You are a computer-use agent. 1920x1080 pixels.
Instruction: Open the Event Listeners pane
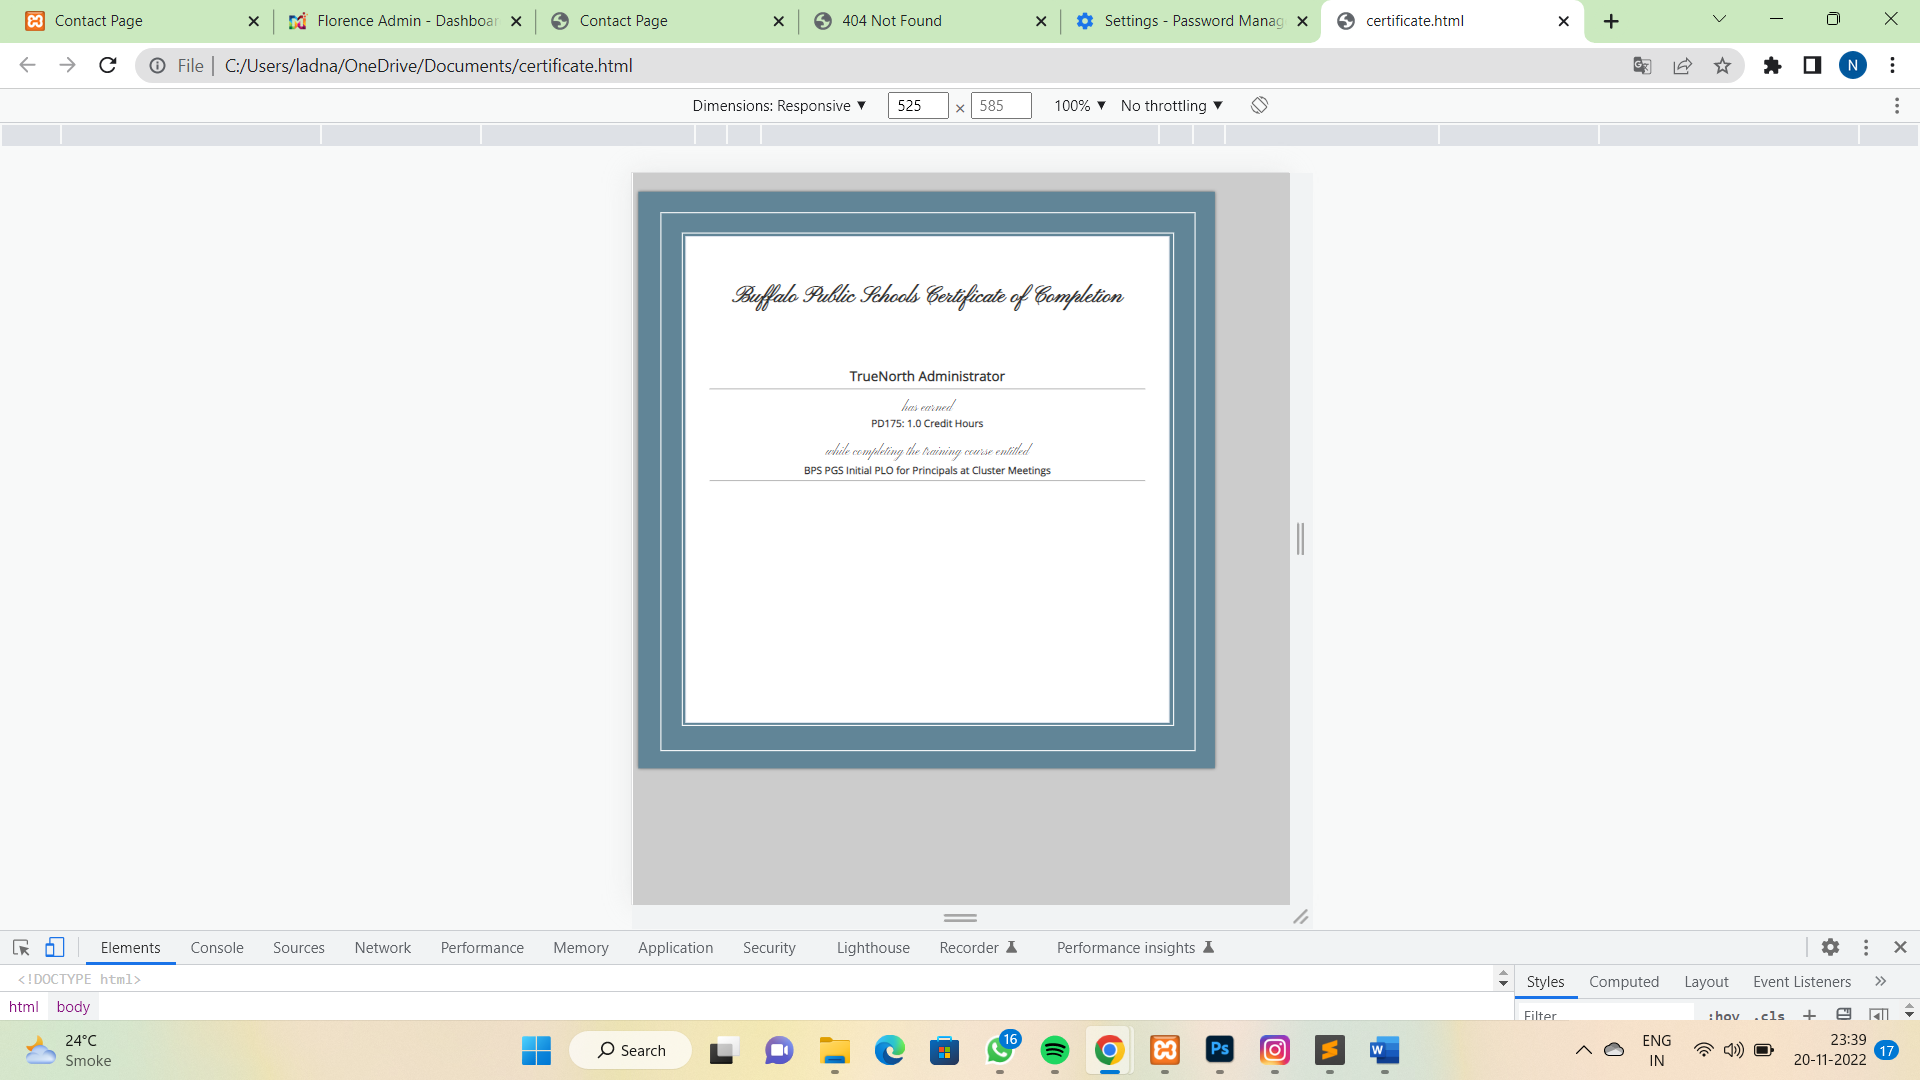pos(1802,981)
